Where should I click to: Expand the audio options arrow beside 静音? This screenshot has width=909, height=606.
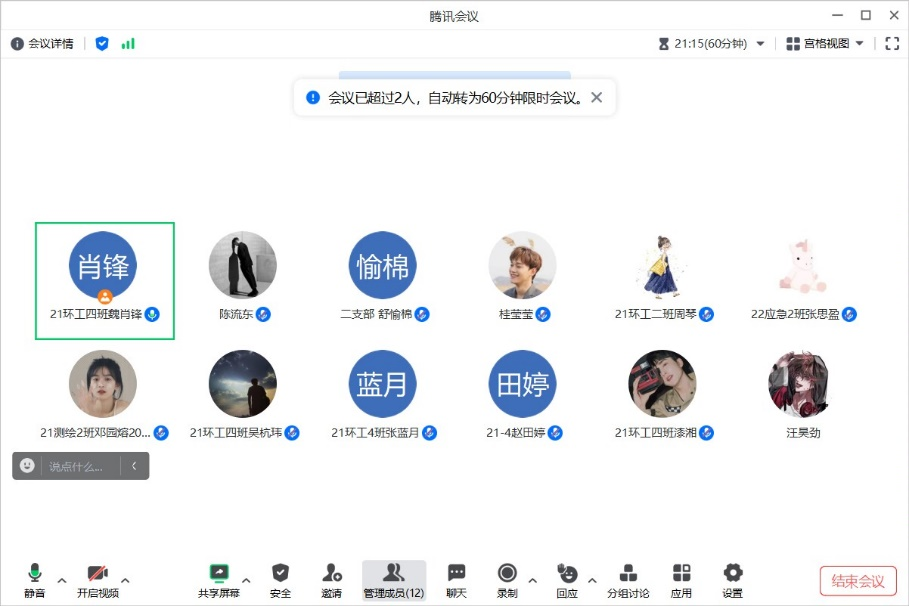click(x=62, y=580)
